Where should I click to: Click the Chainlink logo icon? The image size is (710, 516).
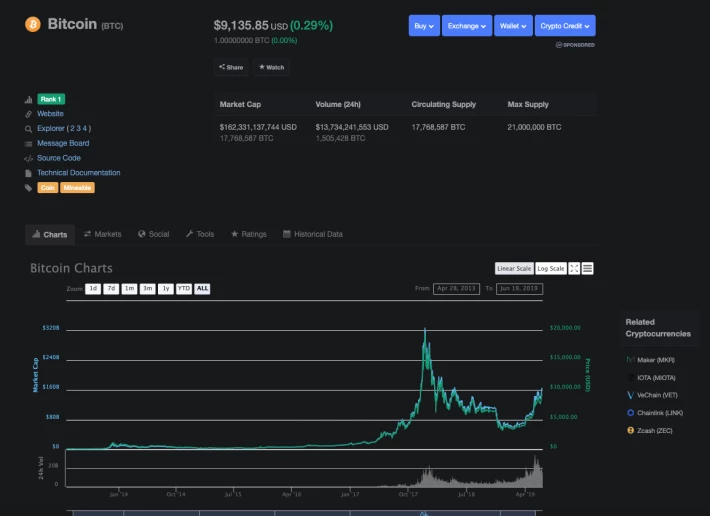[x=630, y=413]
